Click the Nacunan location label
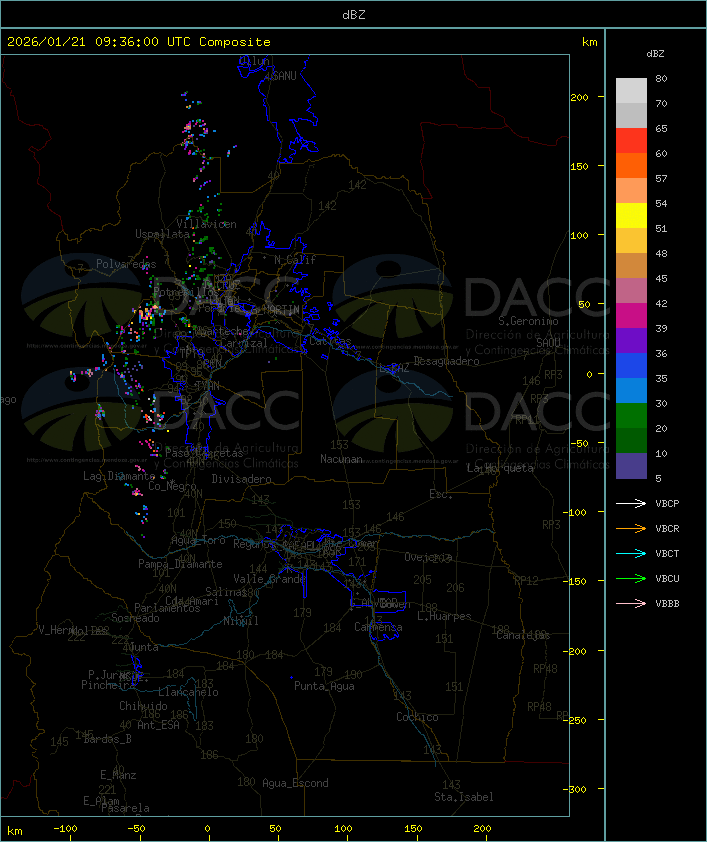The image size is (707, 842). [x=341, y=459]
